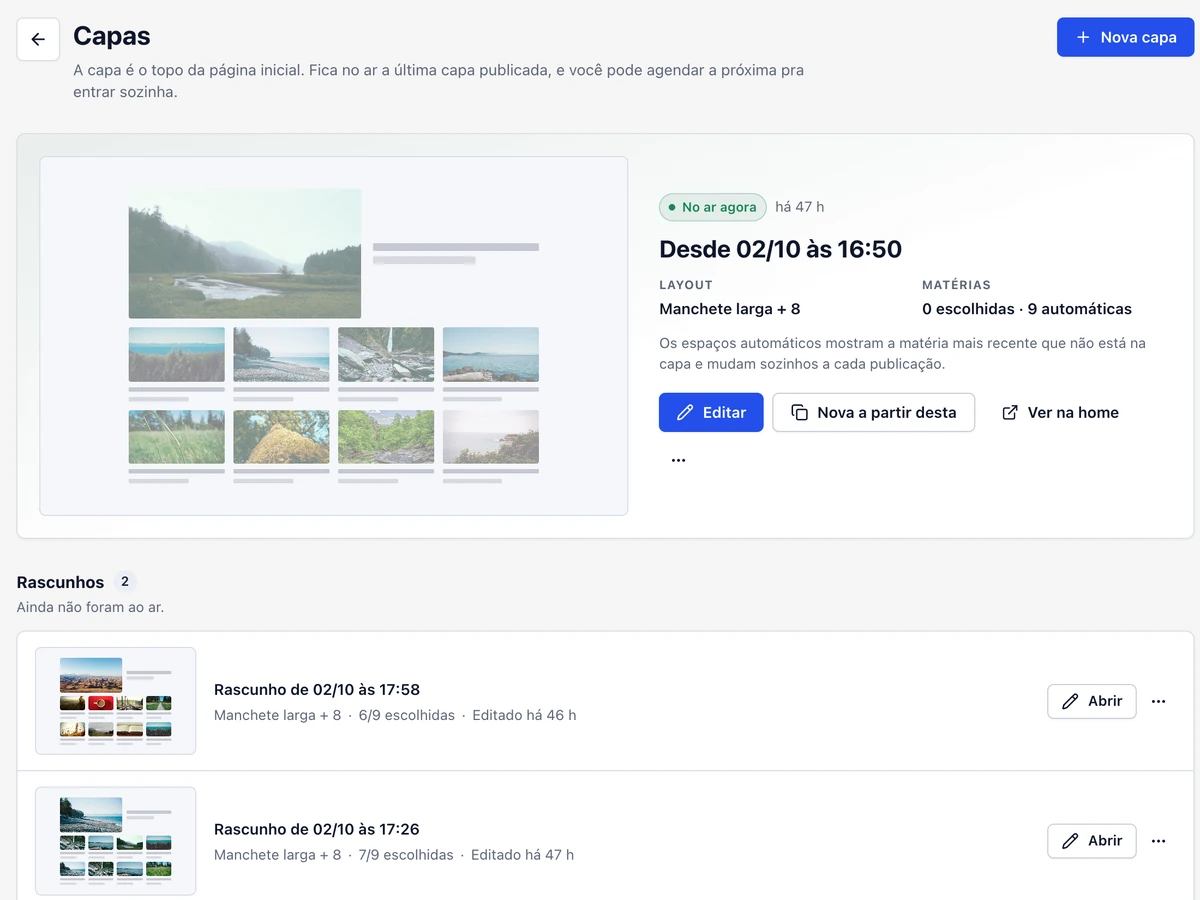Click the 'No ar agora' status badge
1200x900 pixels.
point(713,207)
